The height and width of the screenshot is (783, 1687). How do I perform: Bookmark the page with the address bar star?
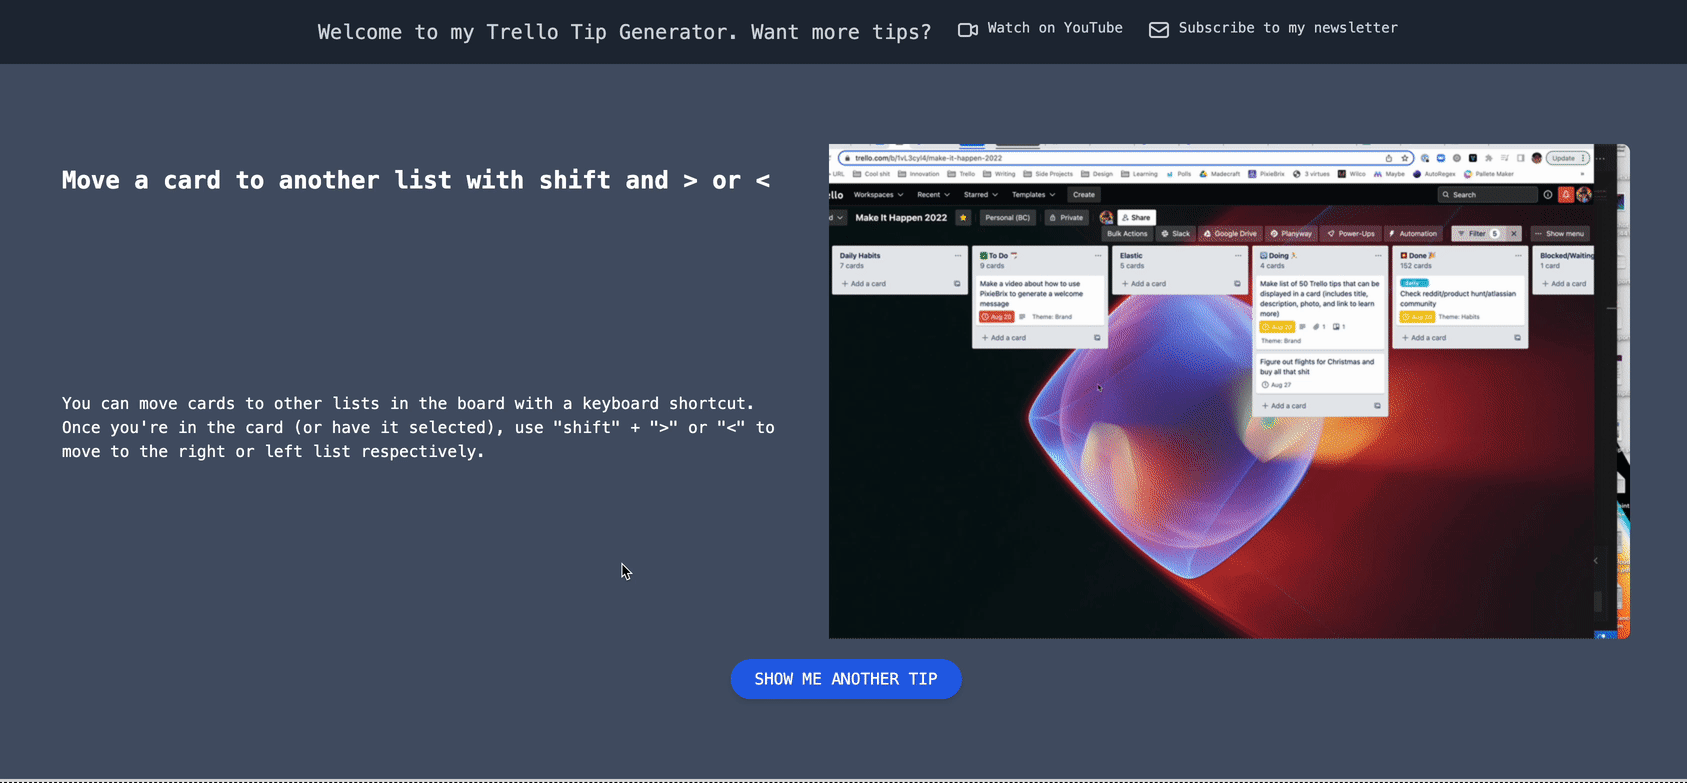pos(1405,158)
